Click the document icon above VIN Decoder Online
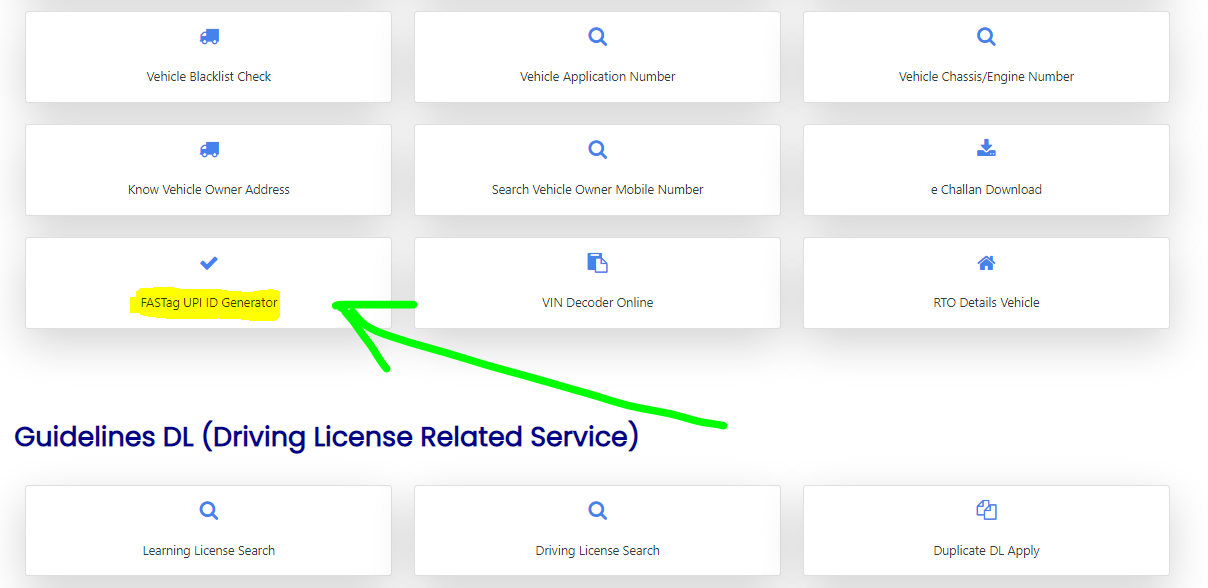Image resolution: width=1208 pixels, height=588 pixels. coord(598,263)
